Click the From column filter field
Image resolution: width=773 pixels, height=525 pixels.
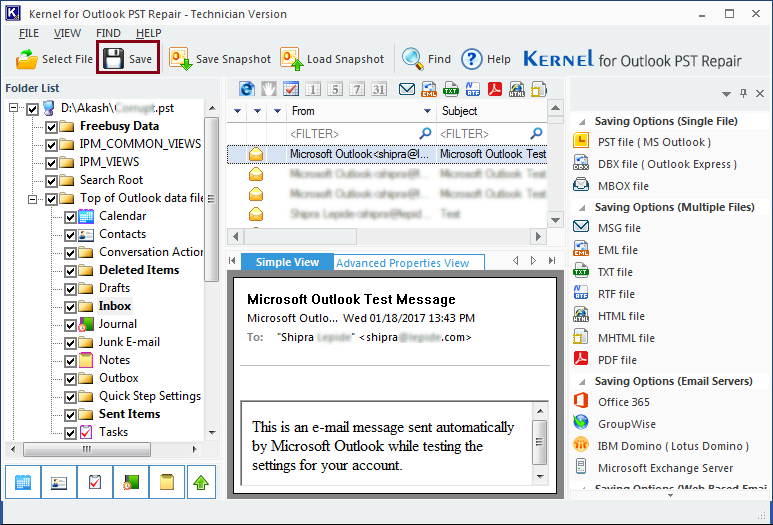tap(352, 133)
